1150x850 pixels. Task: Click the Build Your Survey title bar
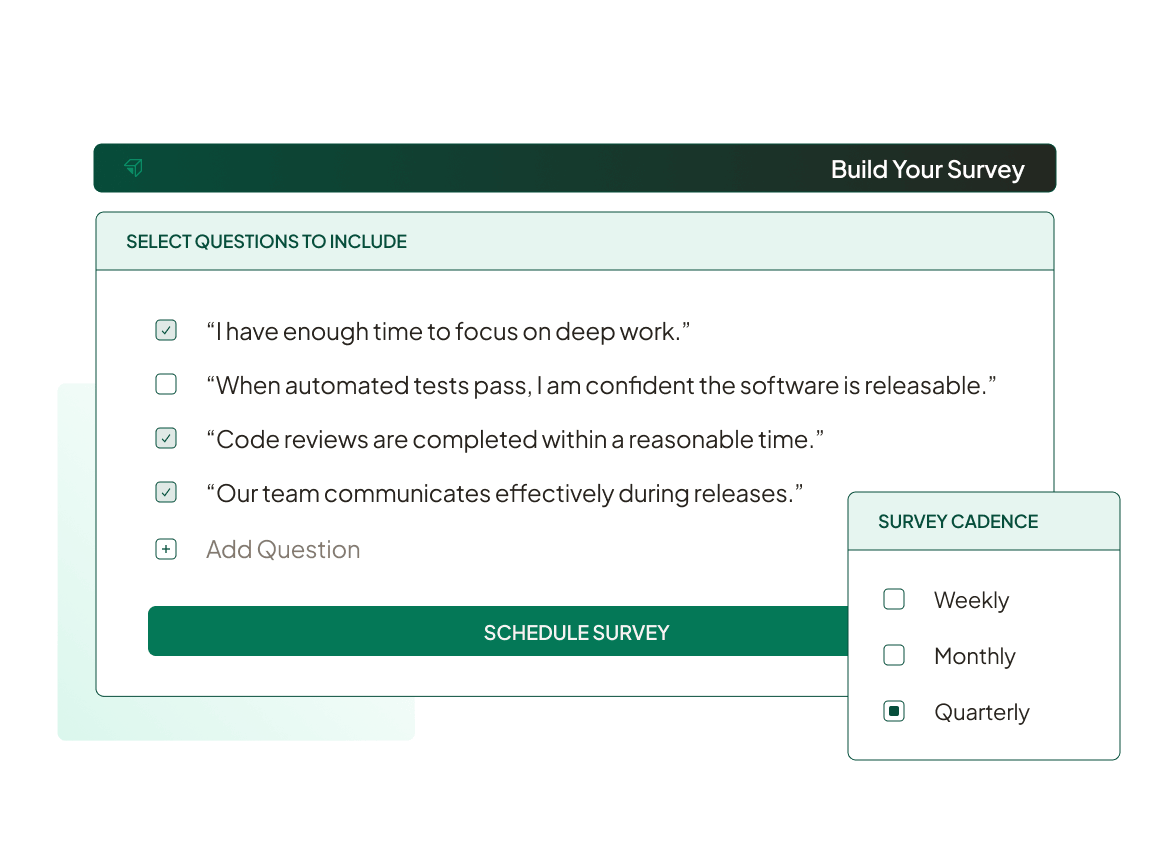pos(927,169)
